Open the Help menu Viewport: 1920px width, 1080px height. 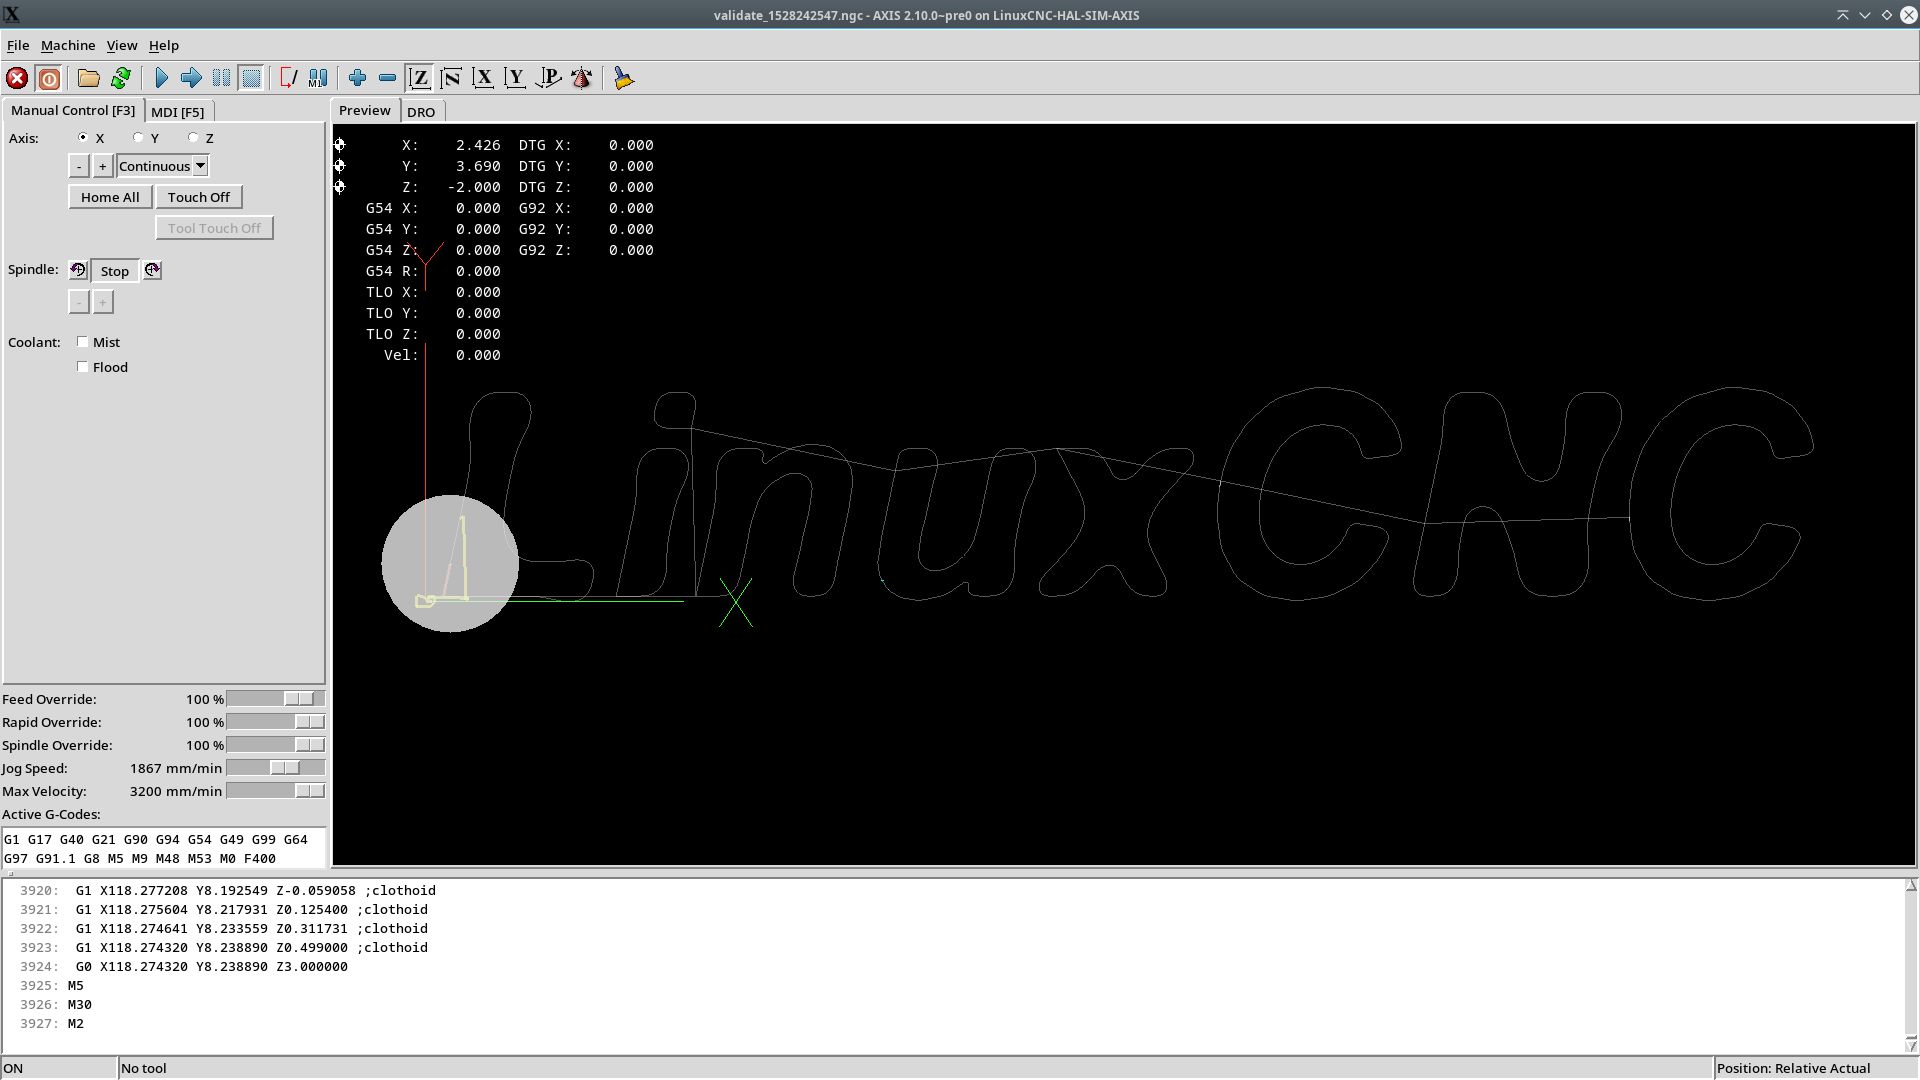(164, 45)
